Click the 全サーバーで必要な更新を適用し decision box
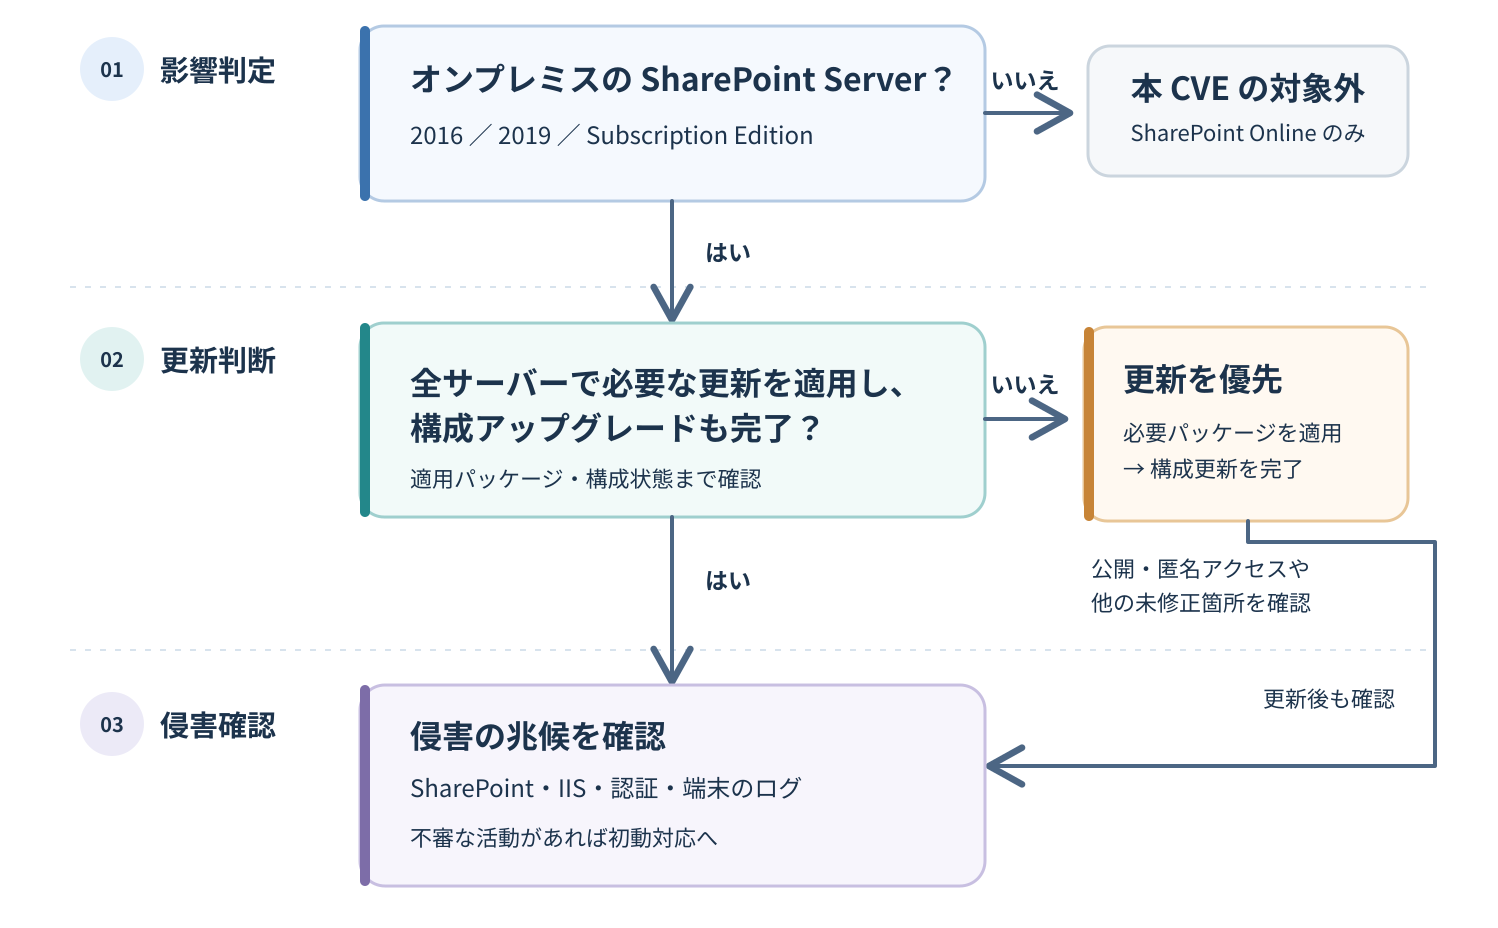 673,420
